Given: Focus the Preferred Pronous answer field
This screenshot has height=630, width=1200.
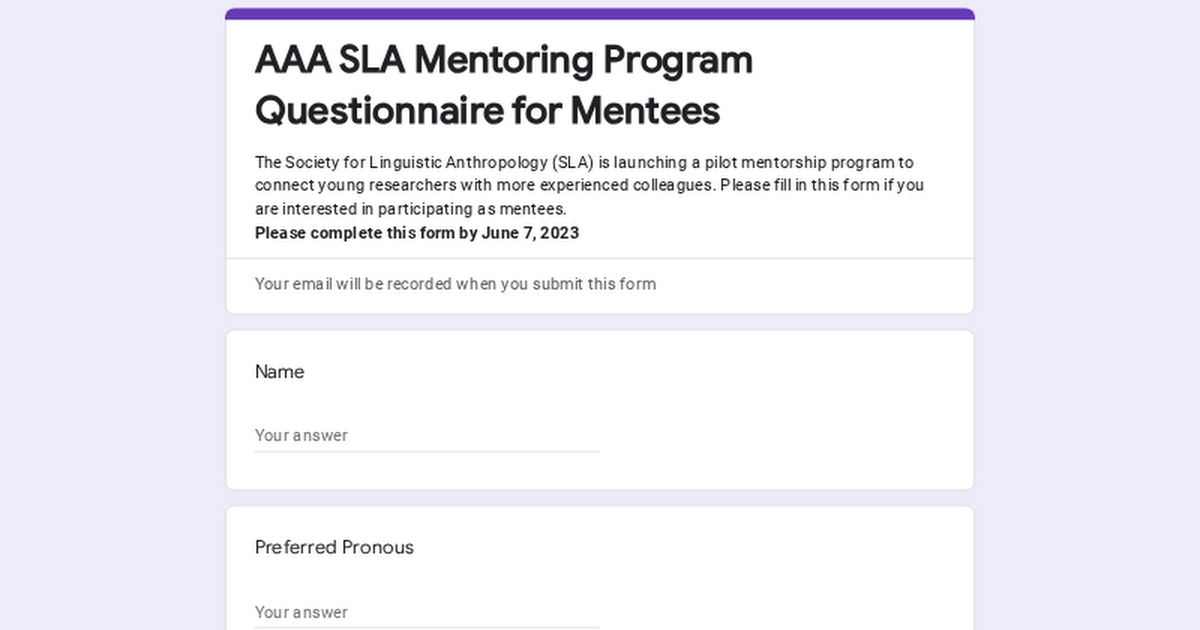Looking at the screenshot, I should (427, 611).
